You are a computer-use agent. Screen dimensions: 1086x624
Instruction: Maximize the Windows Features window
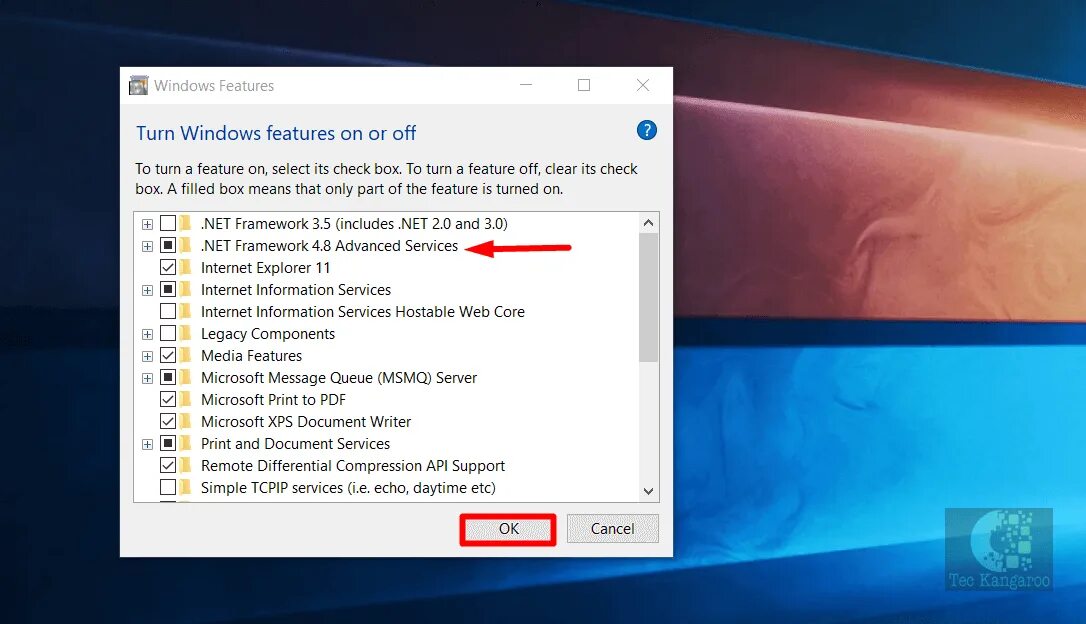584,85
